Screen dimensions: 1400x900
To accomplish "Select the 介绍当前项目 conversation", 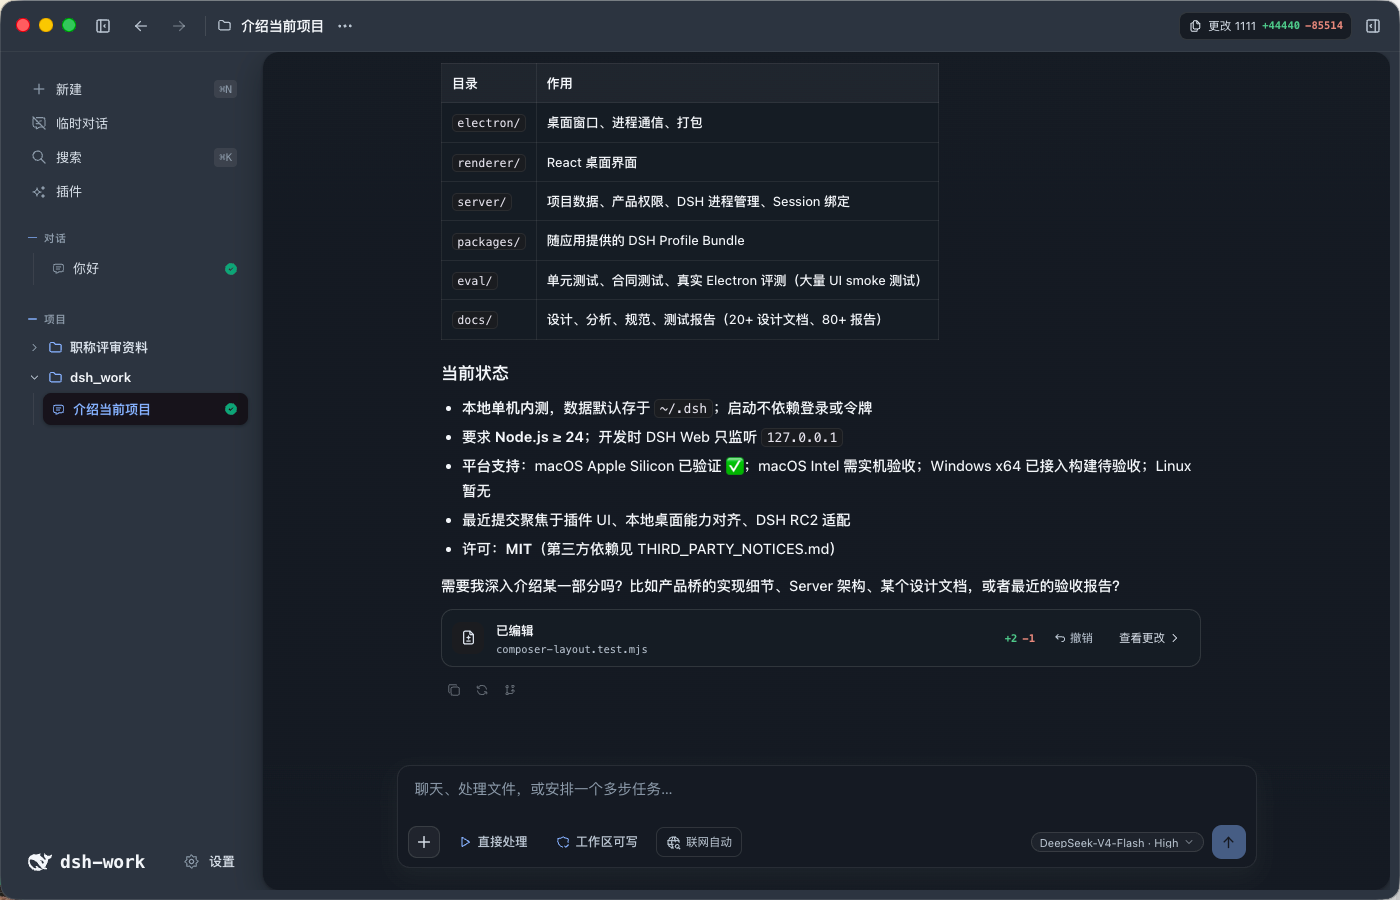I will click(145, 409).
